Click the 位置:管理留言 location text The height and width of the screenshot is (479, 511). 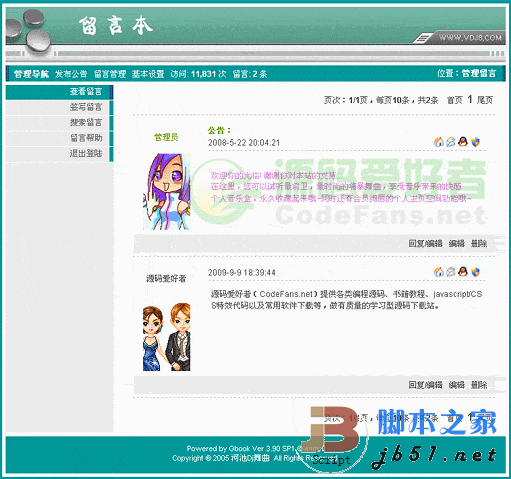pyautogui.click(x=466, y=73)
